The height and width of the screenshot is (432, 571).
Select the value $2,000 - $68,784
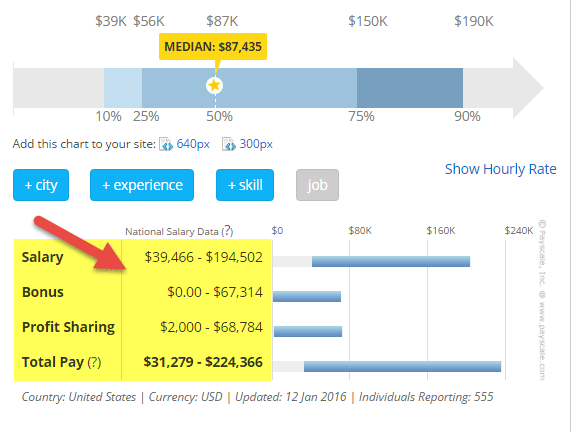(x=211, y=327)
